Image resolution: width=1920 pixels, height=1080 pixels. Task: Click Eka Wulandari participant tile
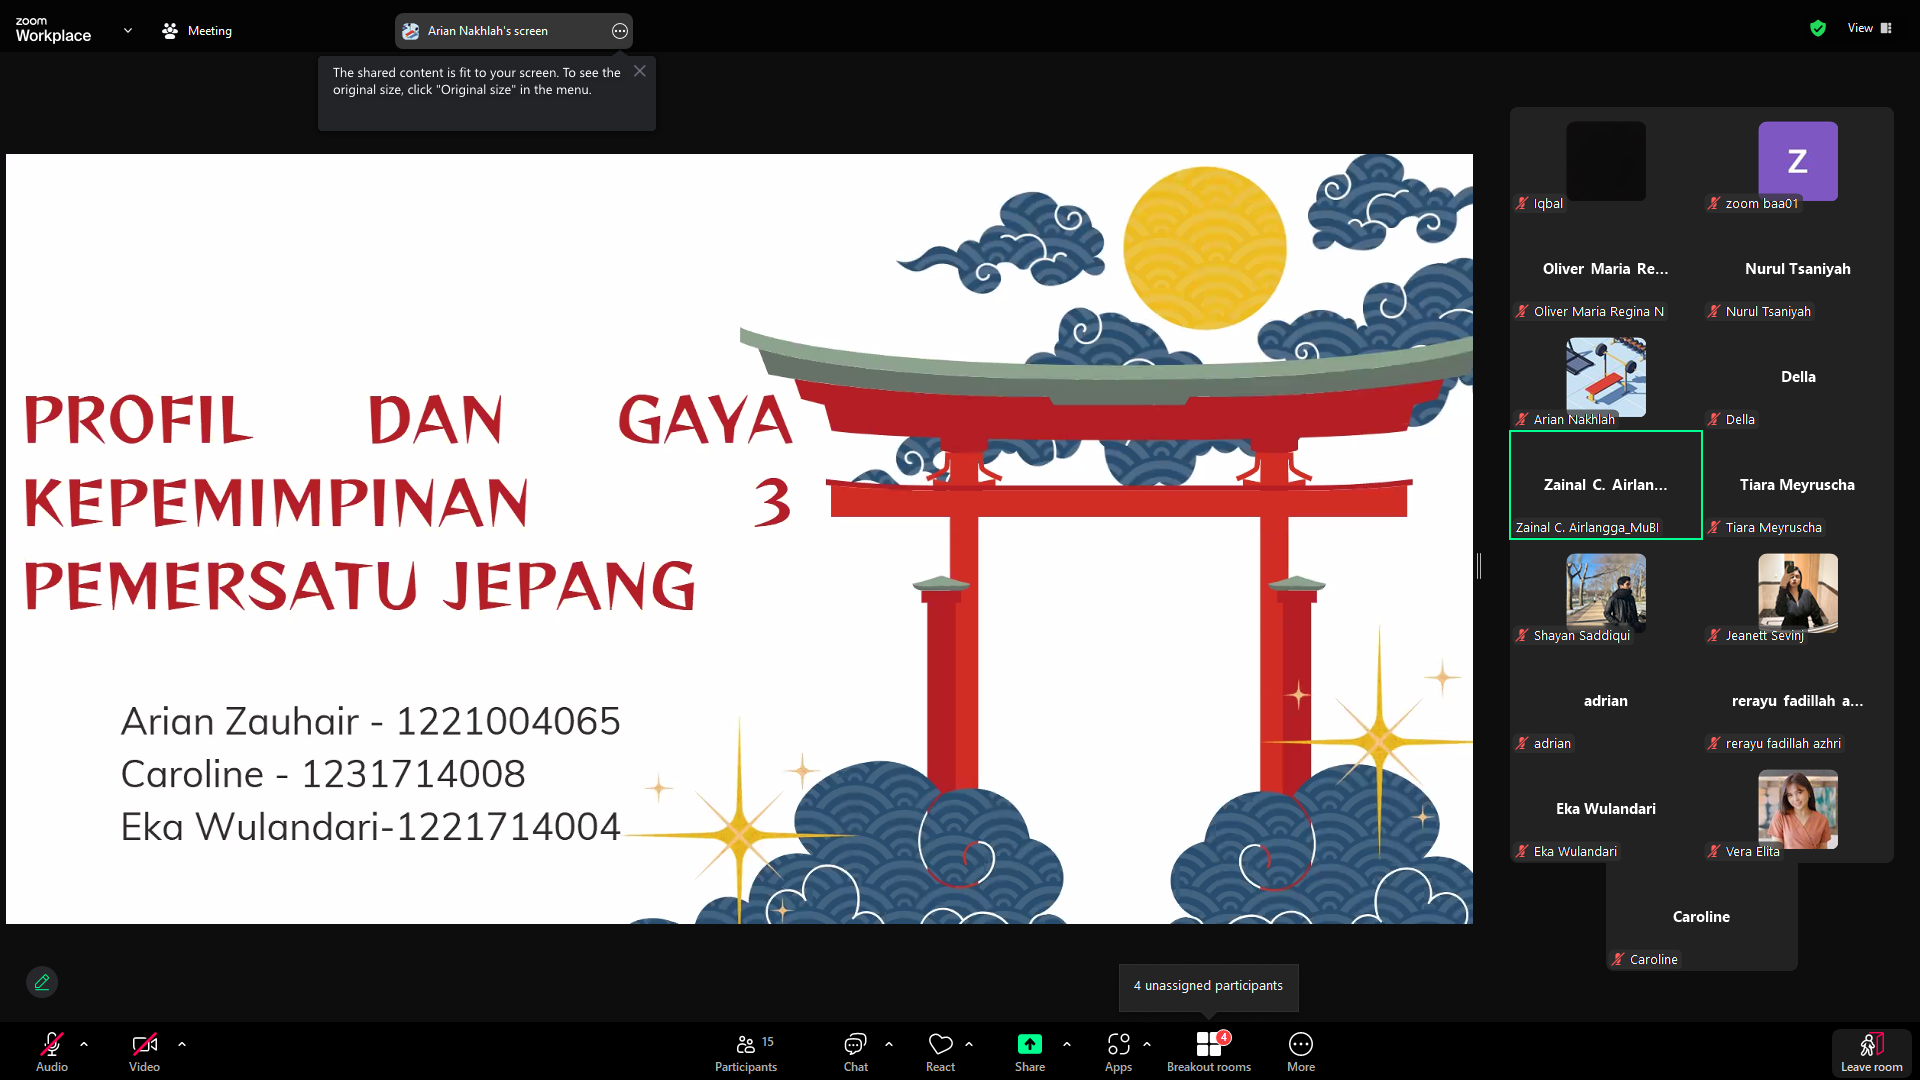[x=1606, y=810]
